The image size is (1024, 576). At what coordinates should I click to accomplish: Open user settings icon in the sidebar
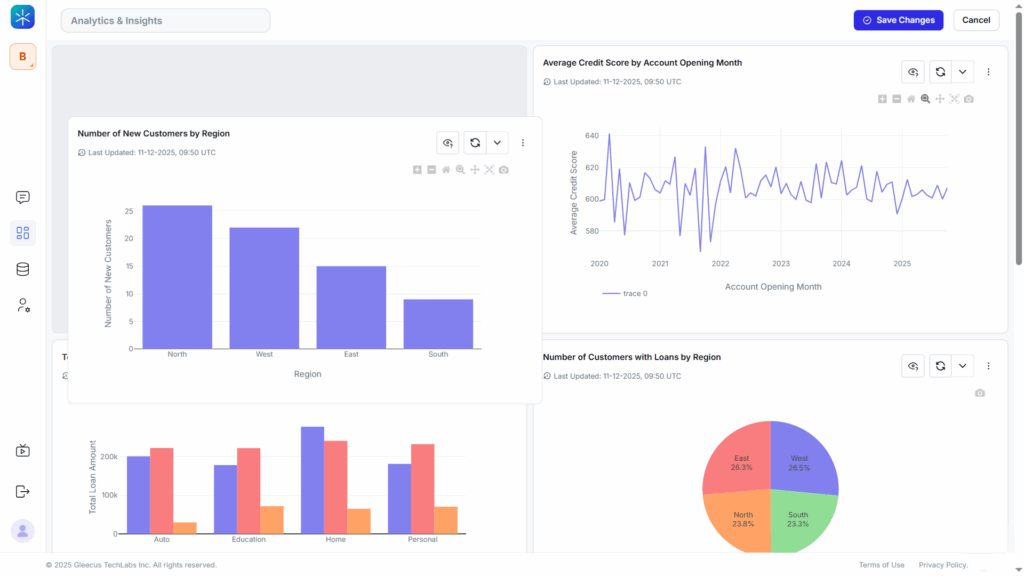[23, 305]
